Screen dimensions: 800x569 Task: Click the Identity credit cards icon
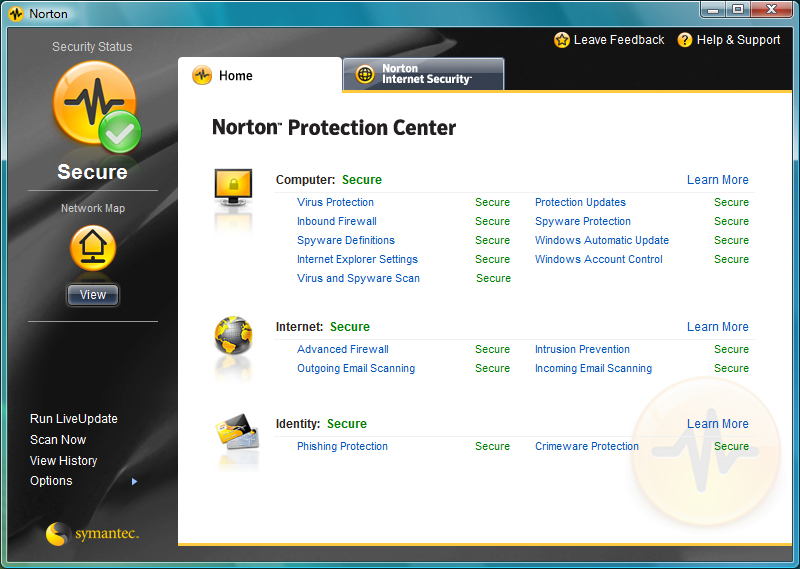[x=237, y=432]
